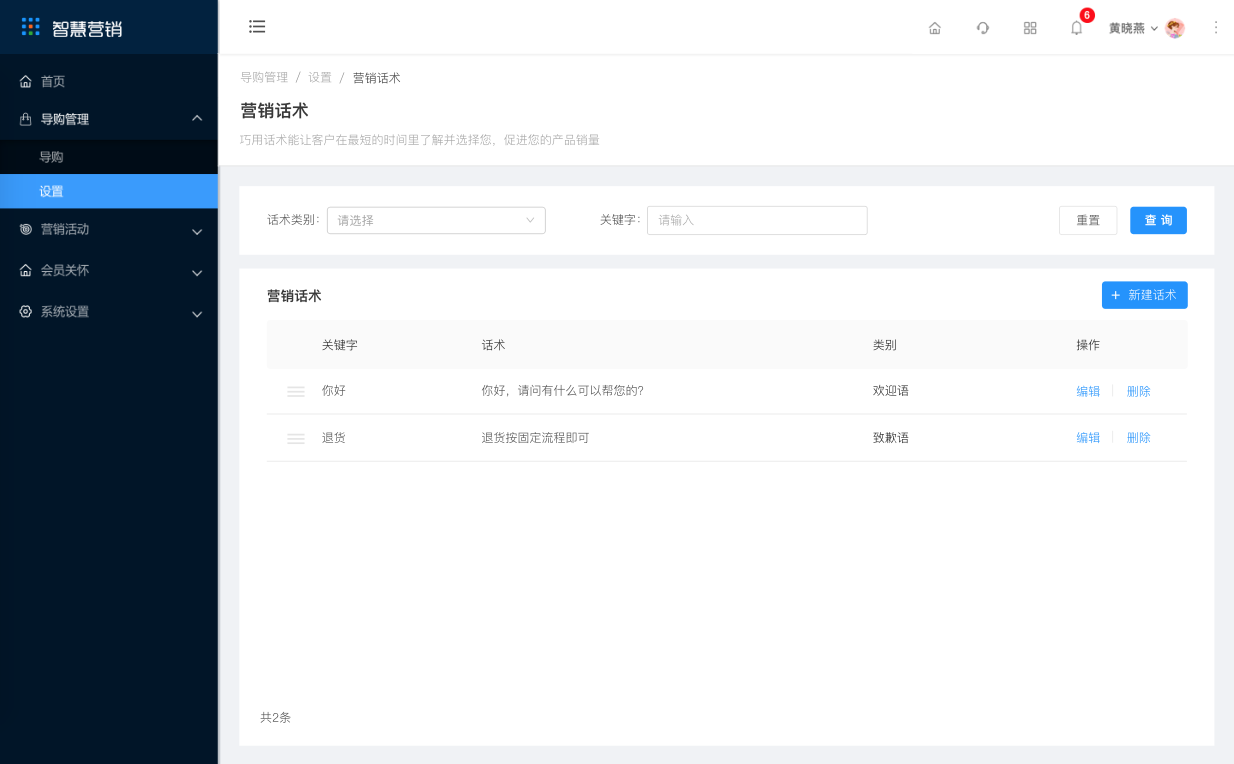Click the 退货 keyword cell
Viewport: 1234px width, 764px height.
[334, 438]
